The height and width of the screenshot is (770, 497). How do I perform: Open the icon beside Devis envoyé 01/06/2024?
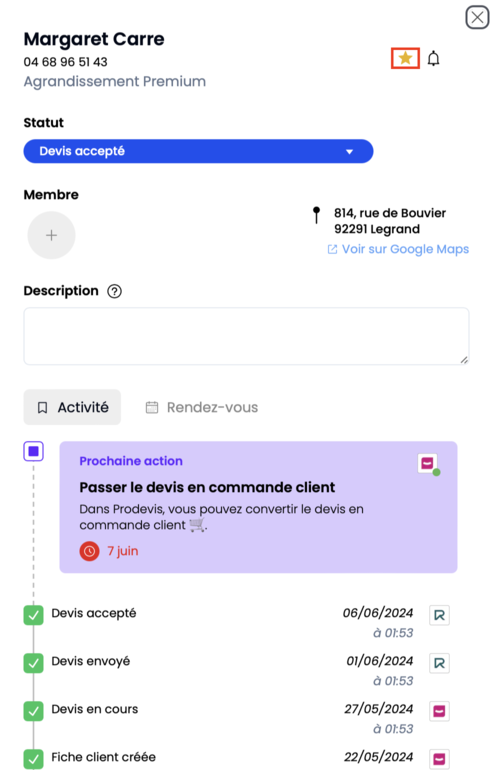(440, 663)
